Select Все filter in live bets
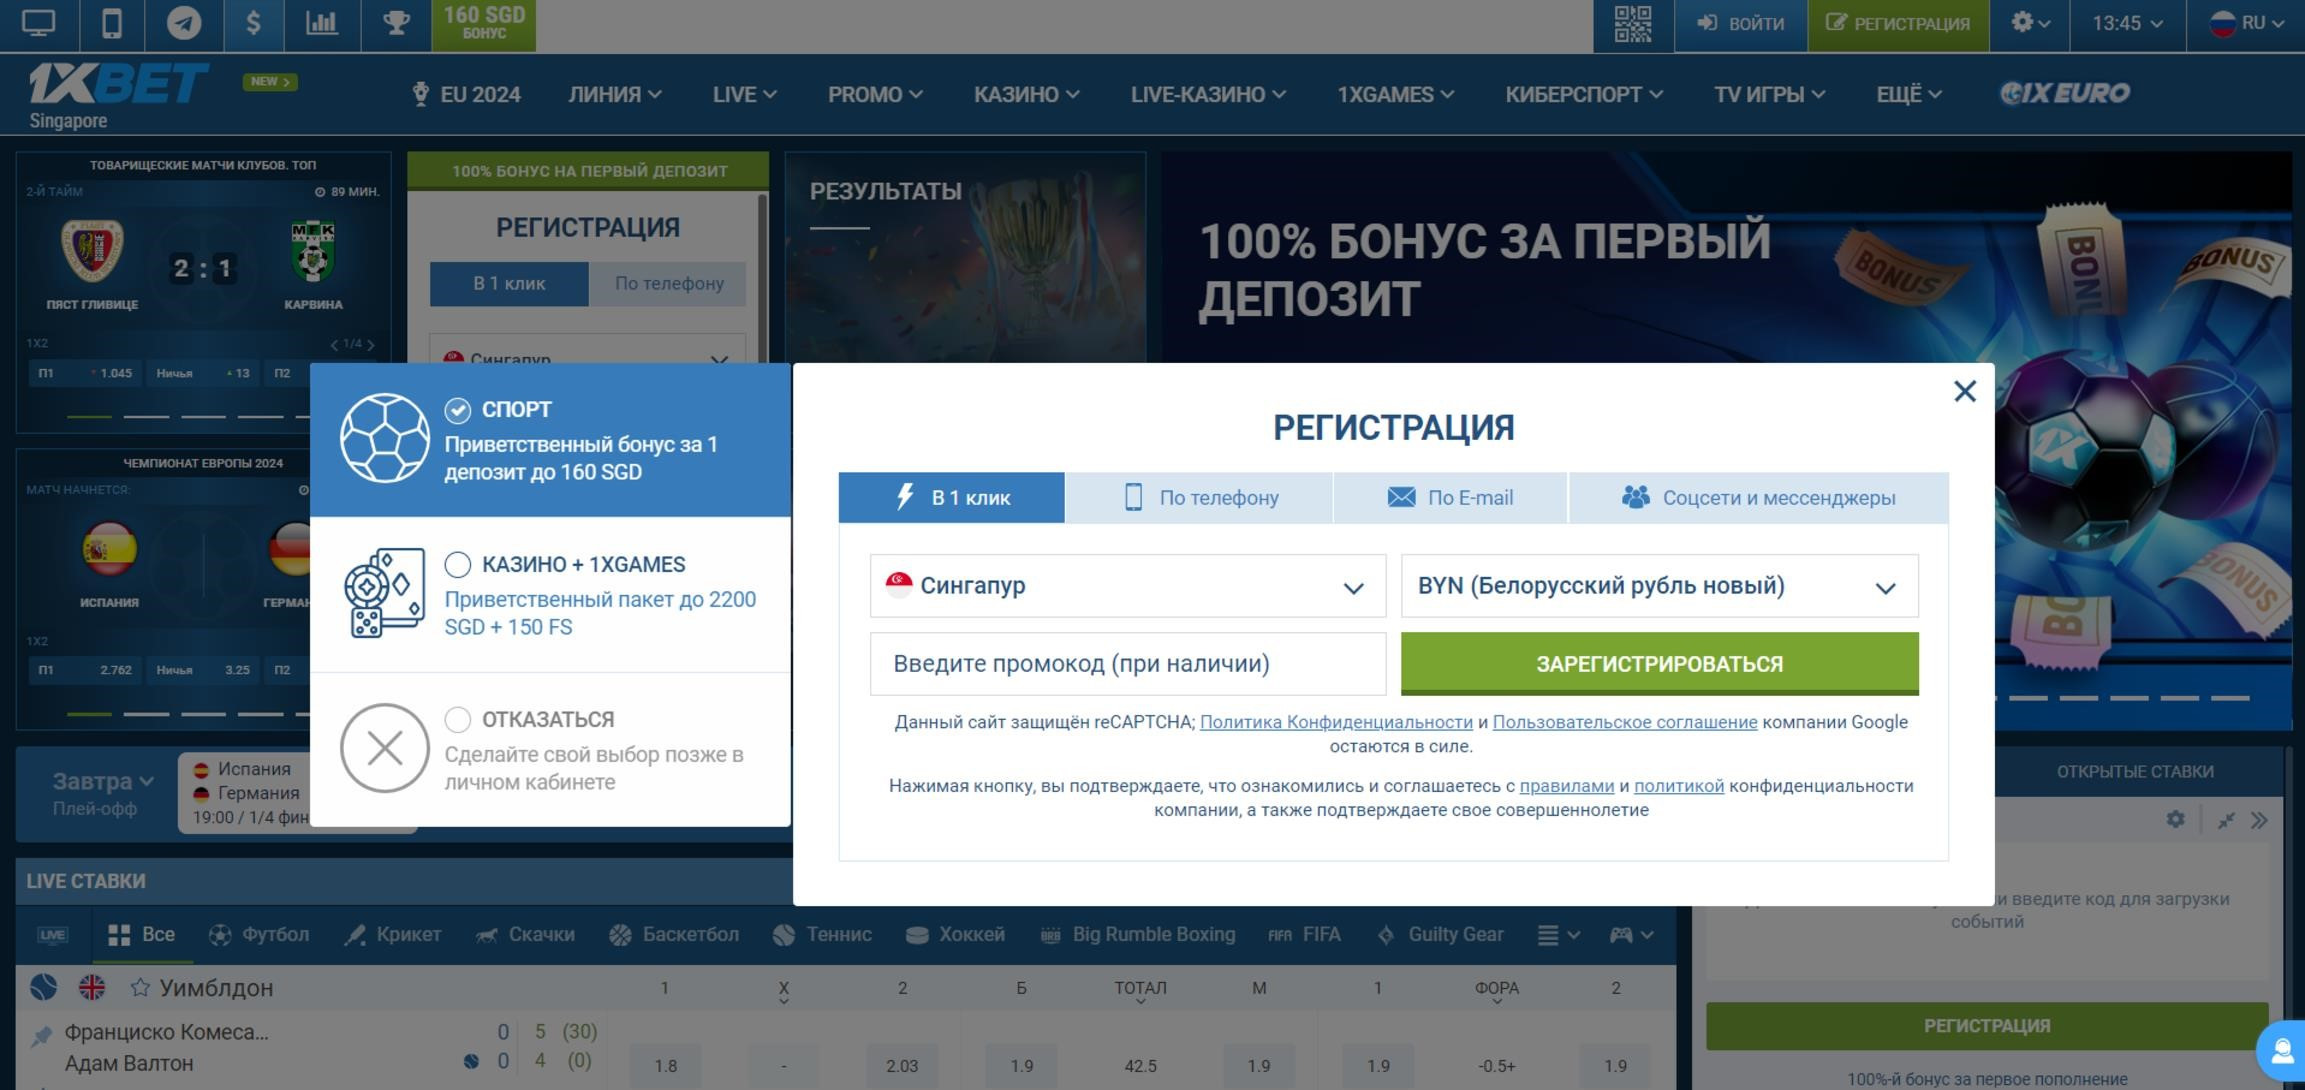2305x1090 pixels. coord(142,935)
